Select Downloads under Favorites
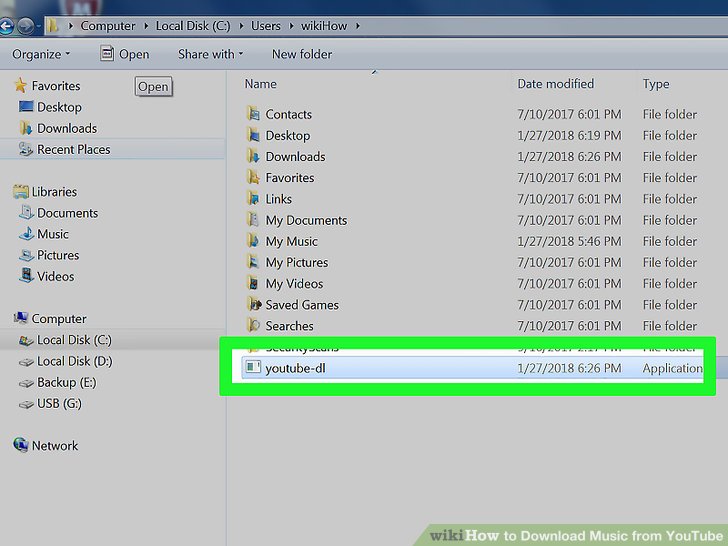Screen dimensions: 728x546 click(x=67, y=128)
